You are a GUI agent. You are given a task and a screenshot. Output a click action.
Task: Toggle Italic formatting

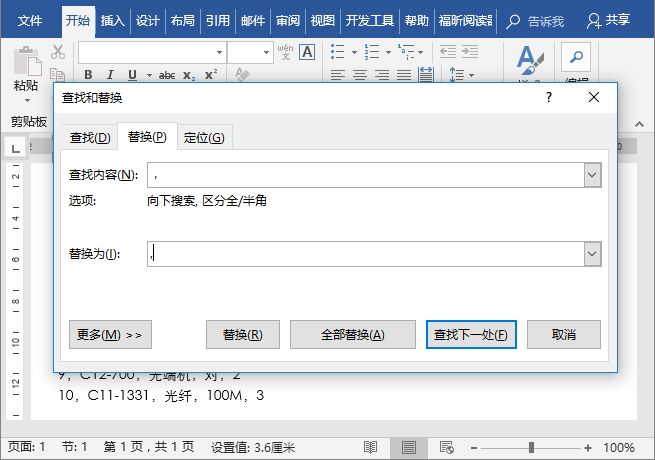(110, 75)
